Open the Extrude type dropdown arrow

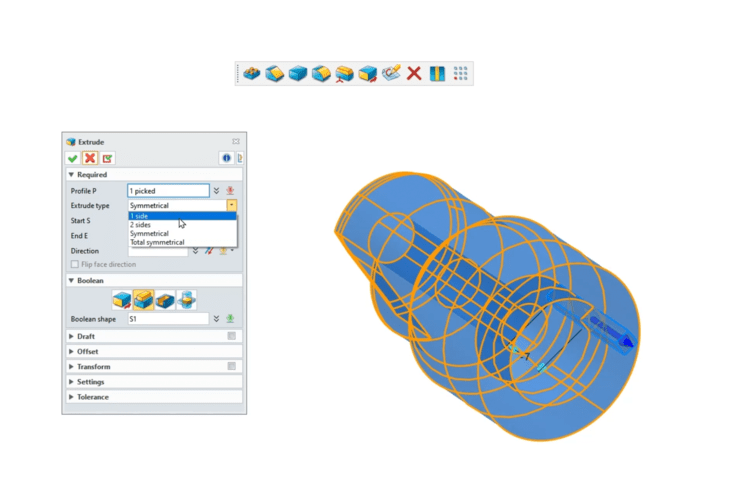[232, 205]
